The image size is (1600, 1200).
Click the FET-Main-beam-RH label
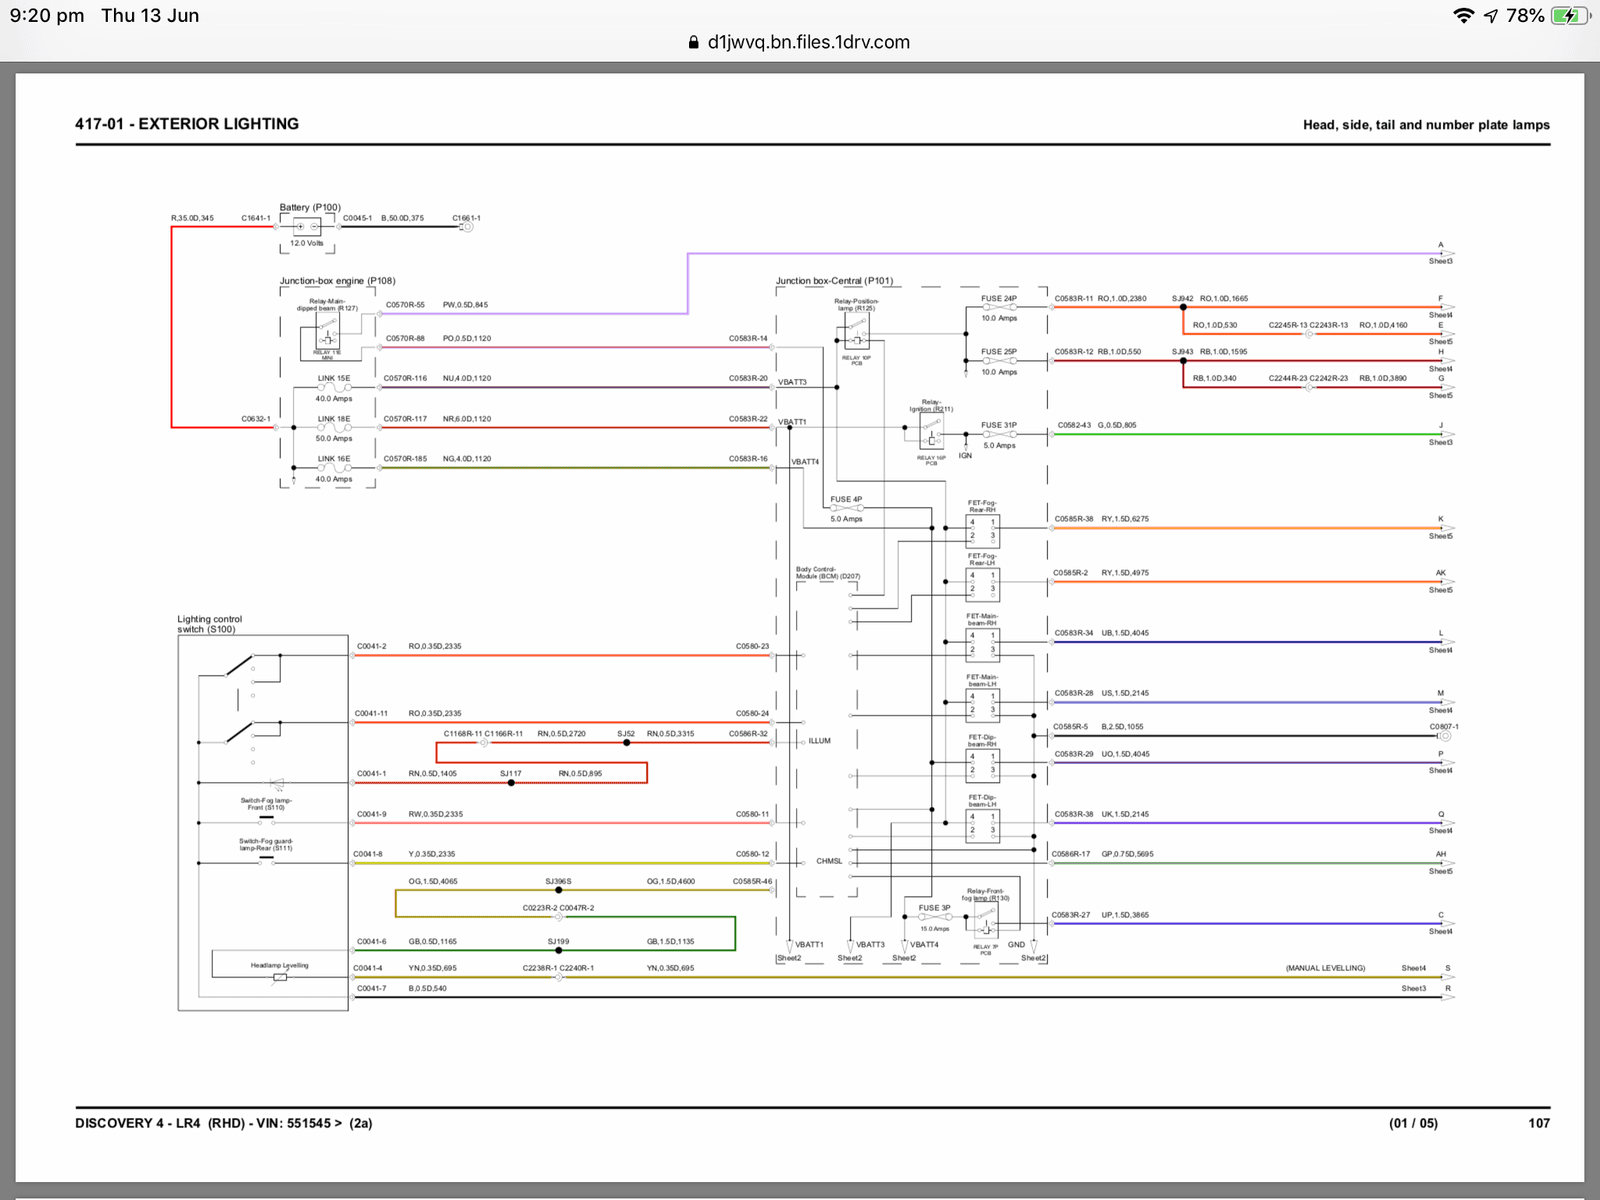click(982, 620)
